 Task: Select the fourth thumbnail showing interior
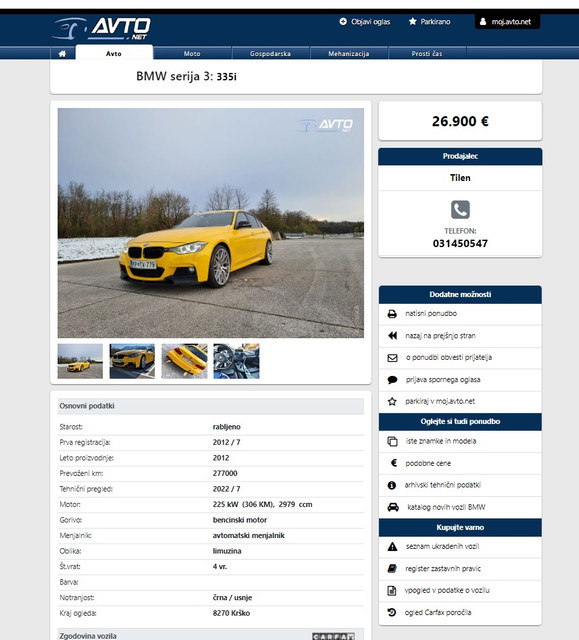point(236,361)
